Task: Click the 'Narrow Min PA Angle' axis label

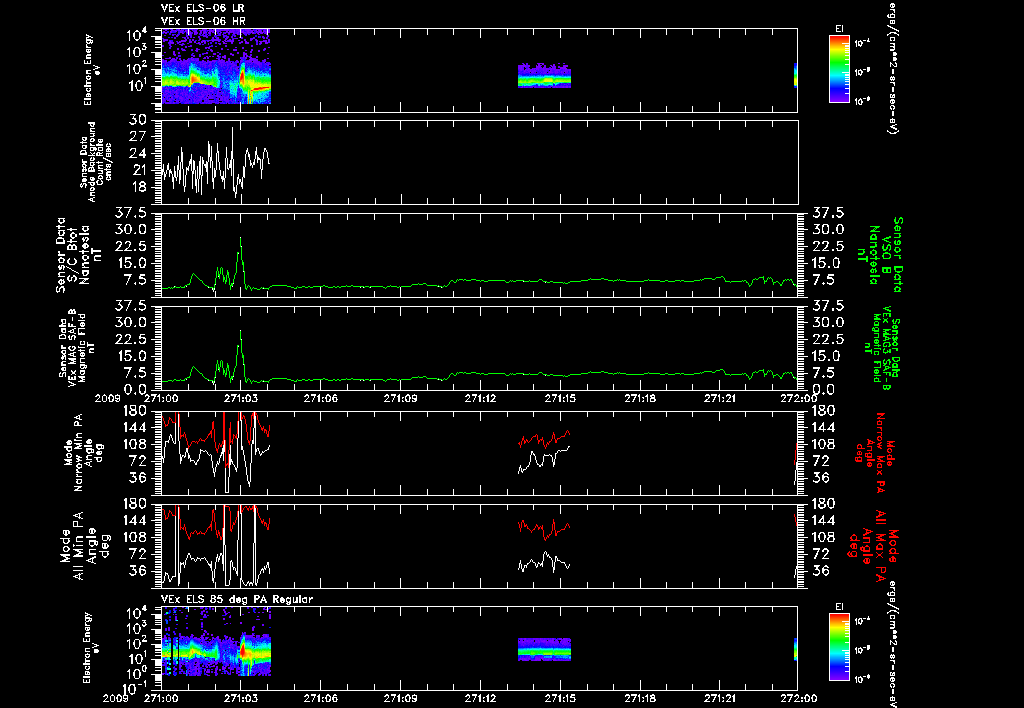Action: pos(84,452)
